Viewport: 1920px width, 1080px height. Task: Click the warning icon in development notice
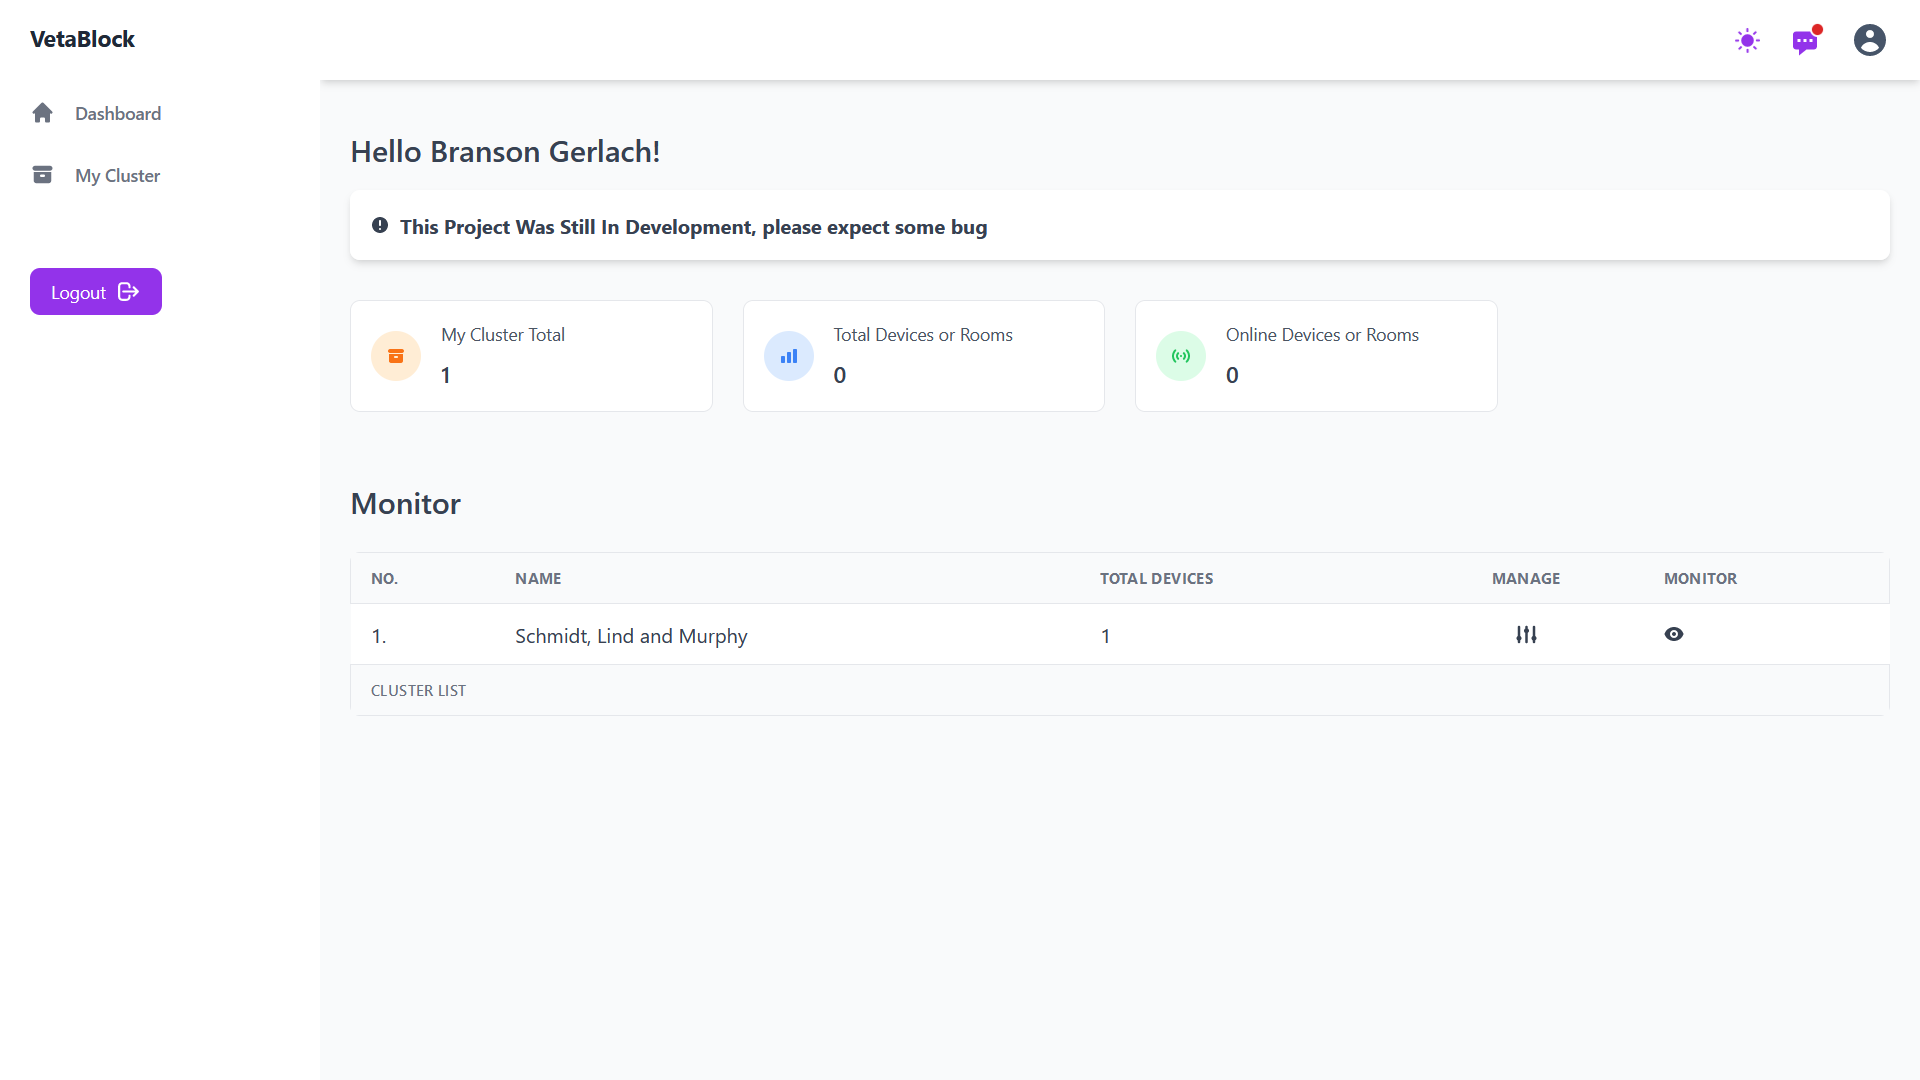380,226
